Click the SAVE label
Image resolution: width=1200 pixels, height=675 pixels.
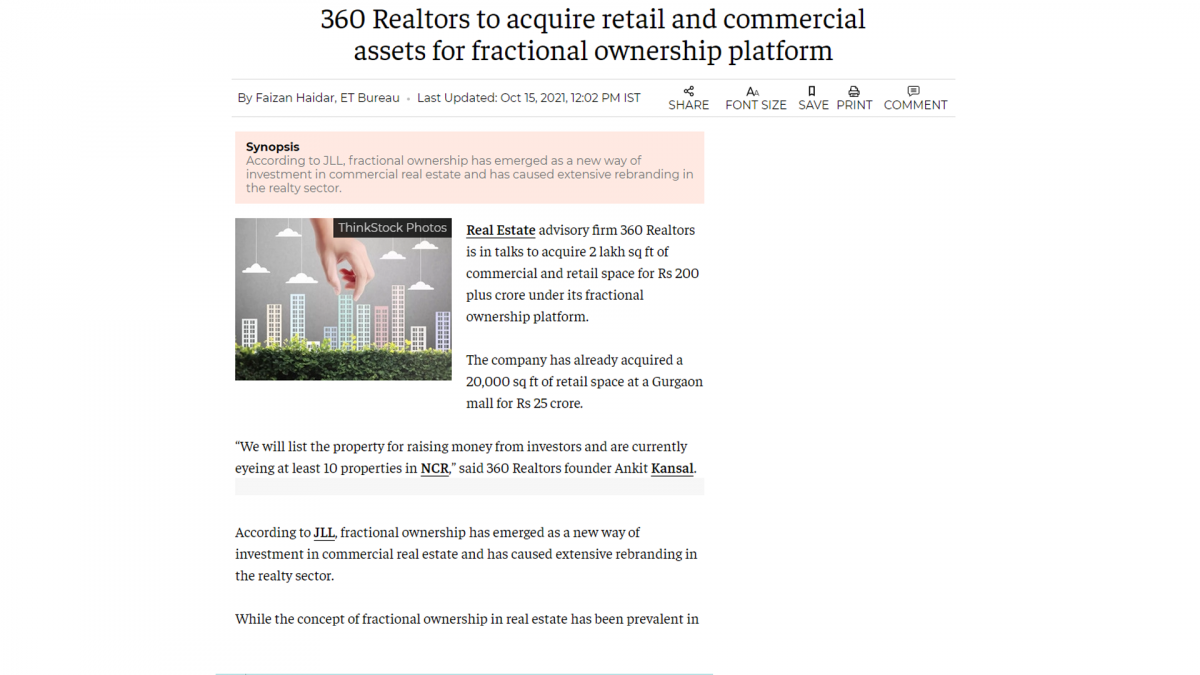[x=813, y=105]
